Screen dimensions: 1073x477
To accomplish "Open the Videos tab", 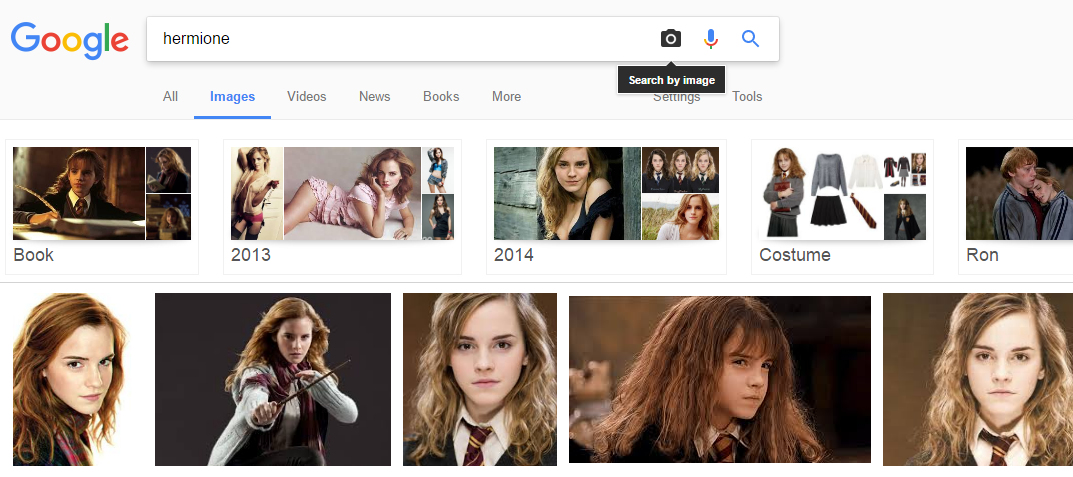I will pos(306,97).
